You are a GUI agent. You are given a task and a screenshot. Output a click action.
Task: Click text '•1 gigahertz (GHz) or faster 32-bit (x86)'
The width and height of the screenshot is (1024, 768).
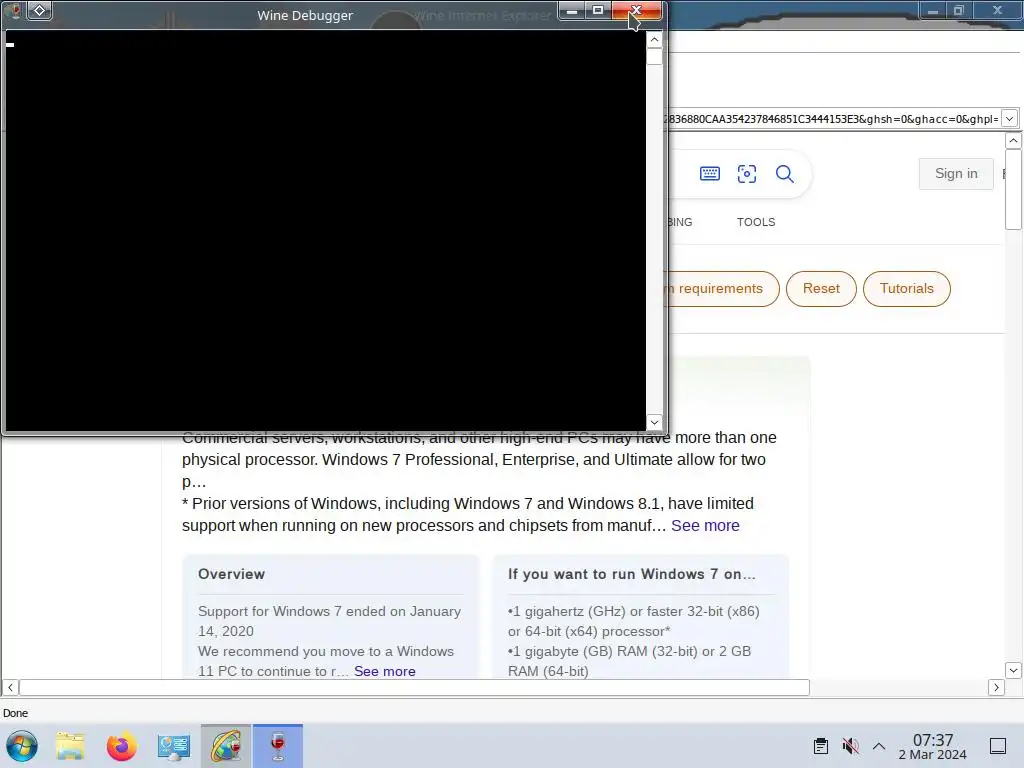pos(633,611)
